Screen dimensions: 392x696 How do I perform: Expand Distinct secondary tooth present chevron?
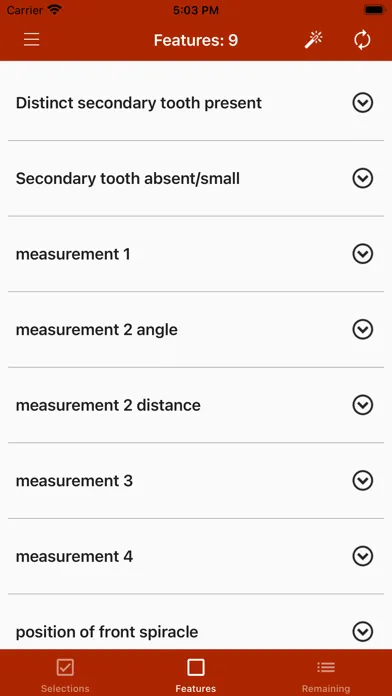(363, 103)
